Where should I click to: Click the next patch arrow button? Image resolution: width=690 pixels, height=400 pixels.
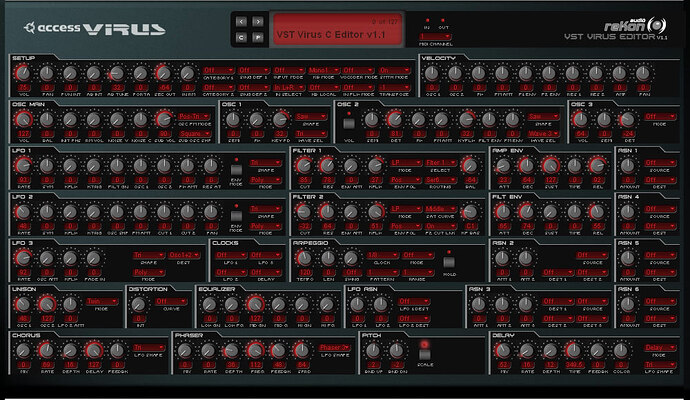click(258, 22)
